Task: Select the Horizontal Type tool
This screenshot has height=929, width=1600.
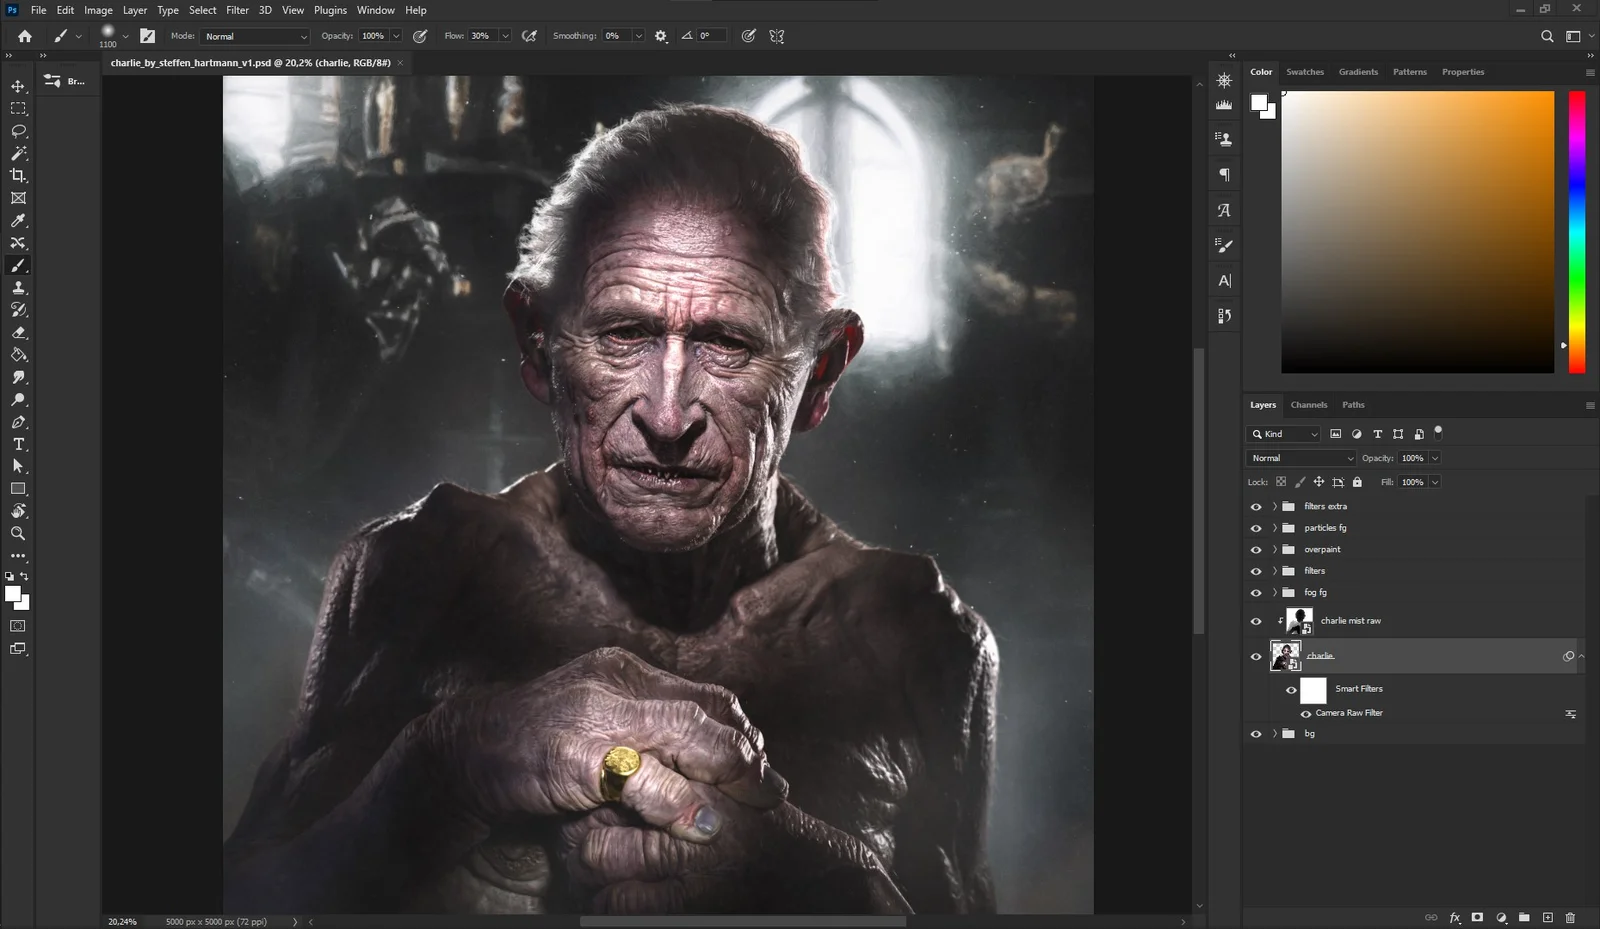Action: click(x=18, y=444)
